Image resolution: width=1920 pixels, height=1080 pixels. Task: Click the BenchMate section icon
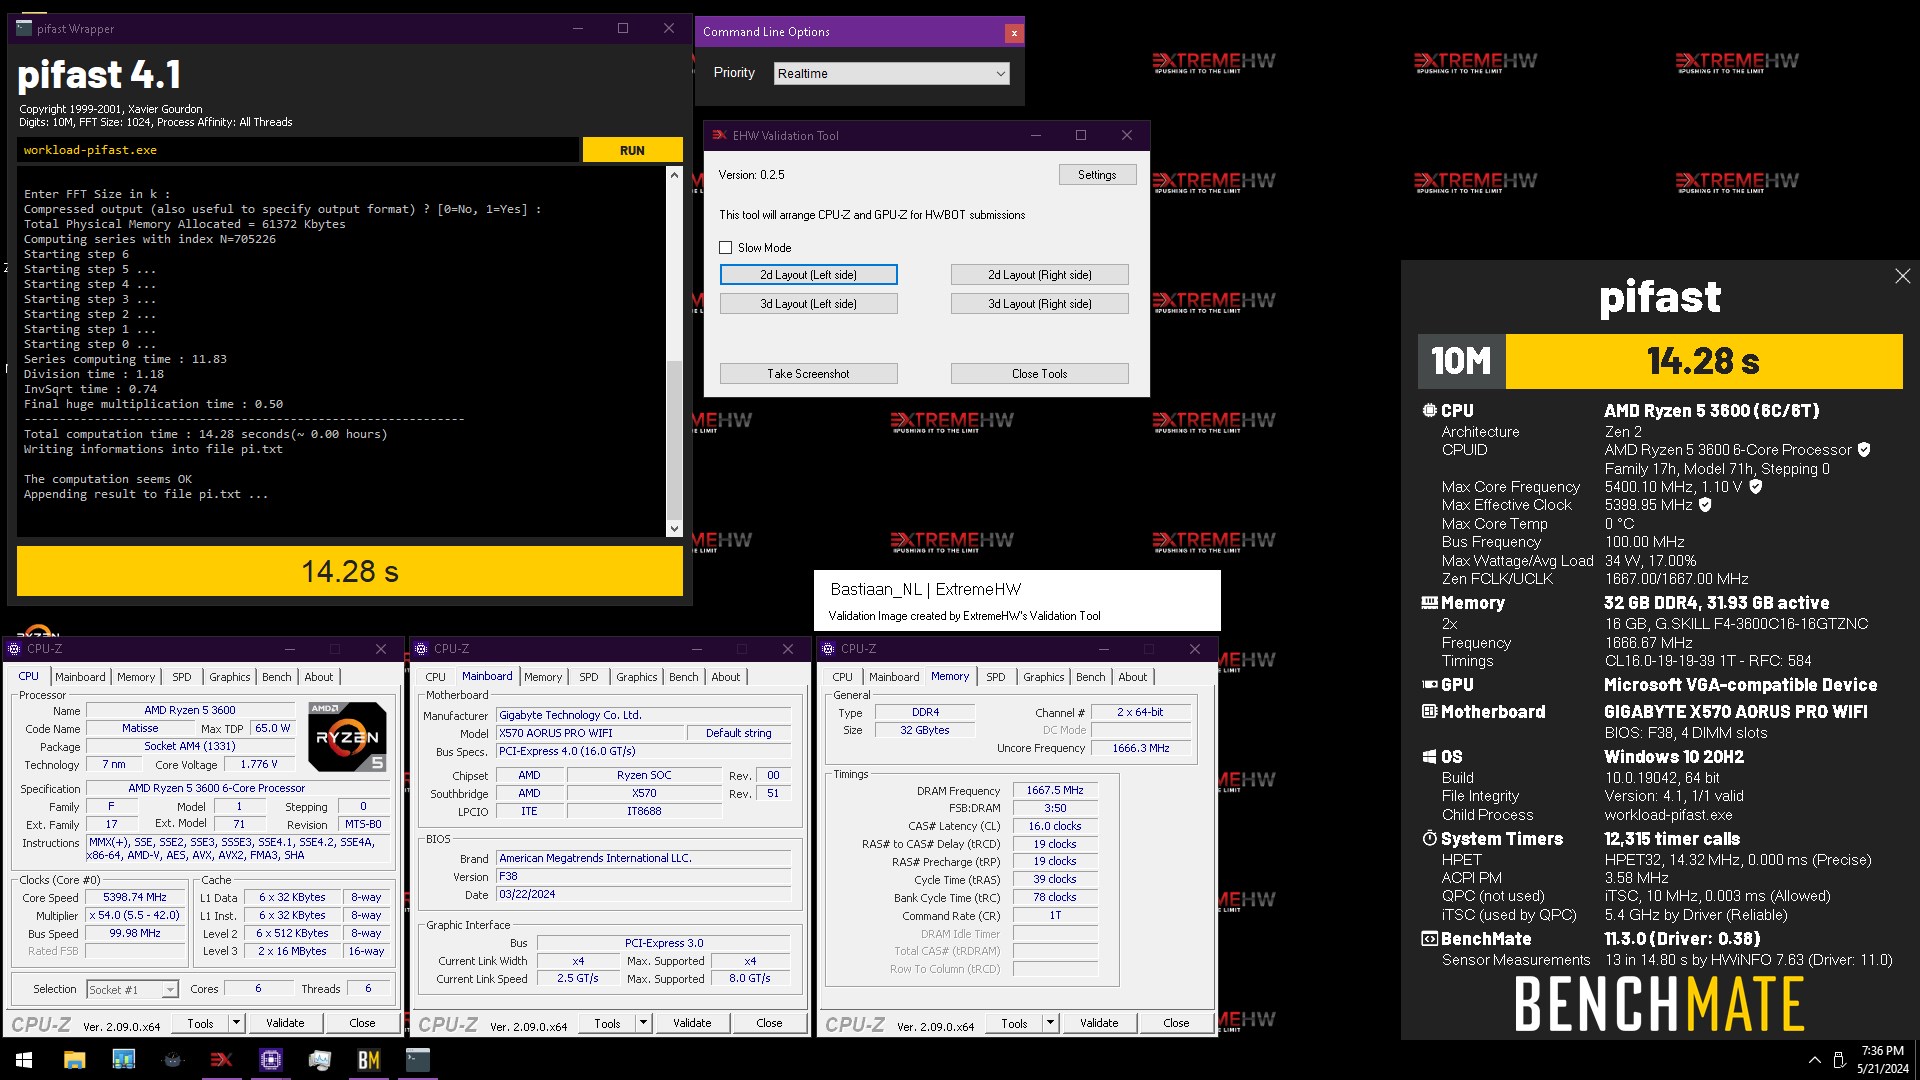pos(1429,939)
